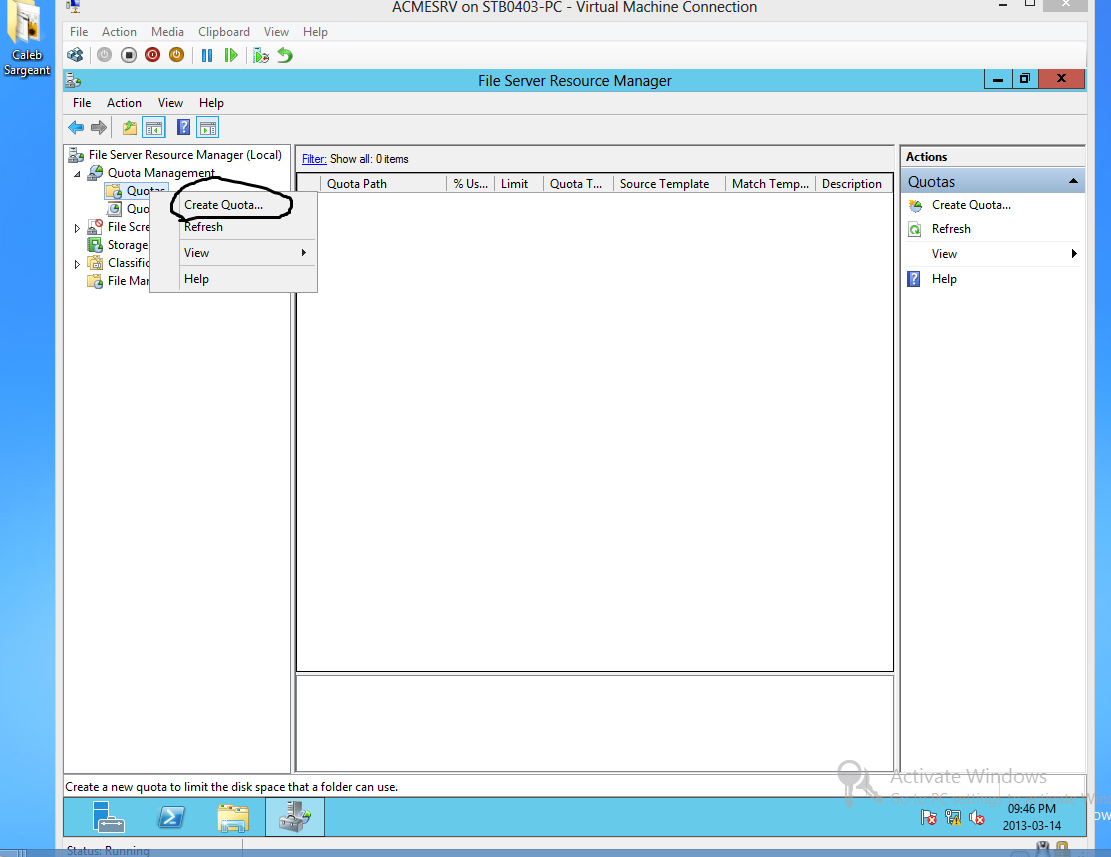Click Create Quota... in Actions pane
This screenshot has width=1111, height=857.
971,205
